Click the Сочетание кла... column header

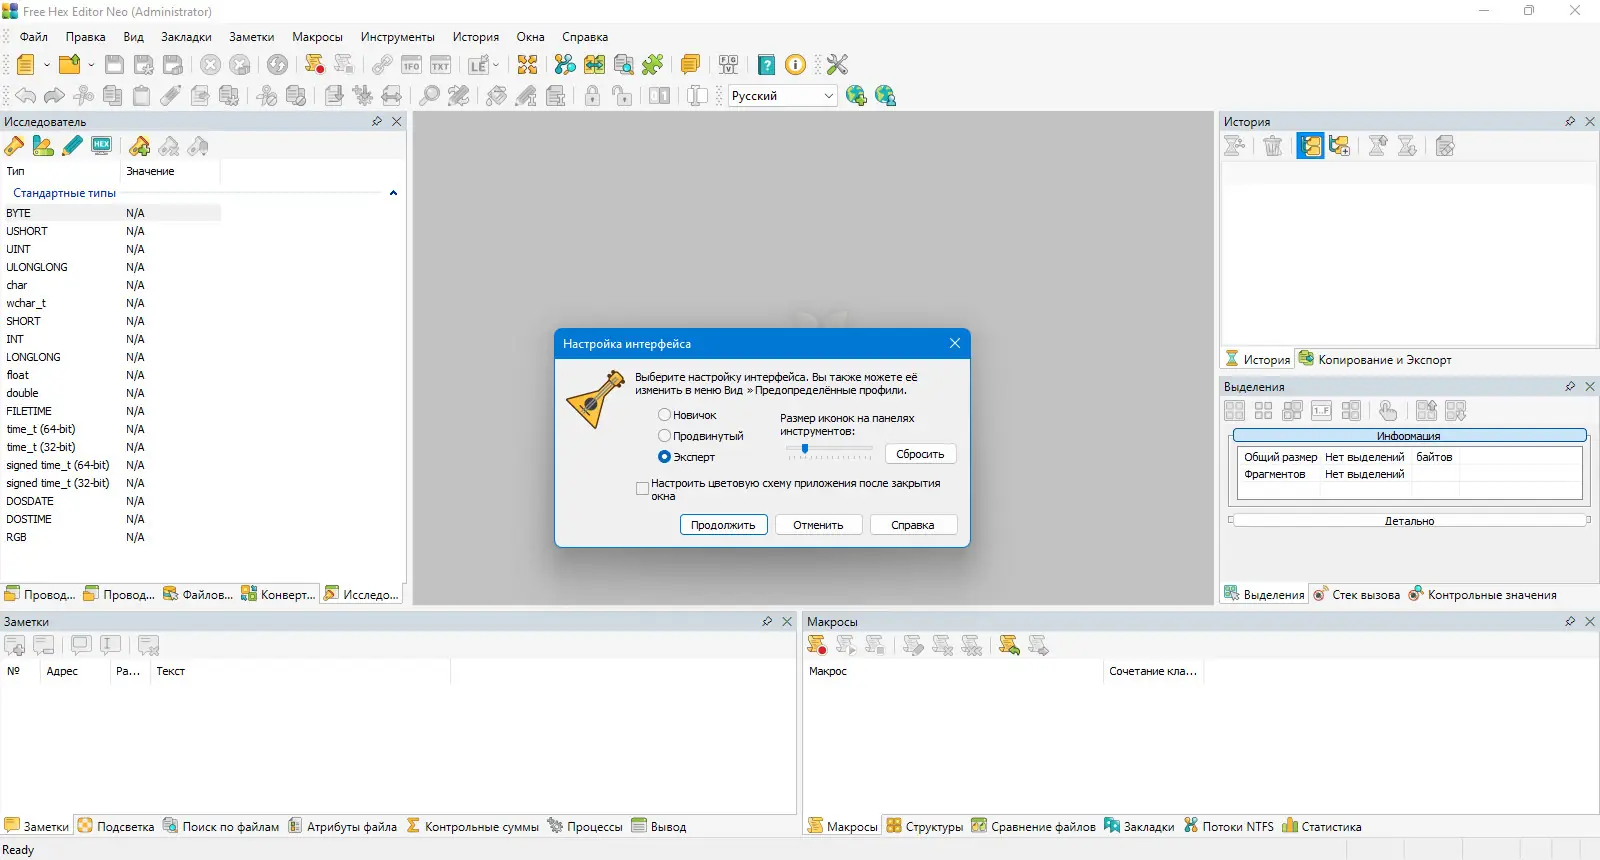pyautogui.click(x=1152, y=671)
